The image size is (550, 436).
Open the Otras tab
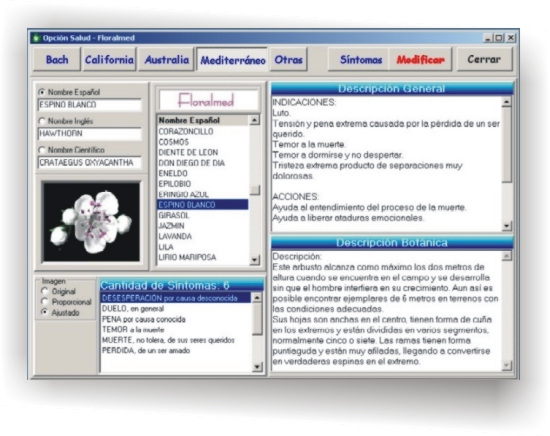pyautogui.click(x=288, y=60)
